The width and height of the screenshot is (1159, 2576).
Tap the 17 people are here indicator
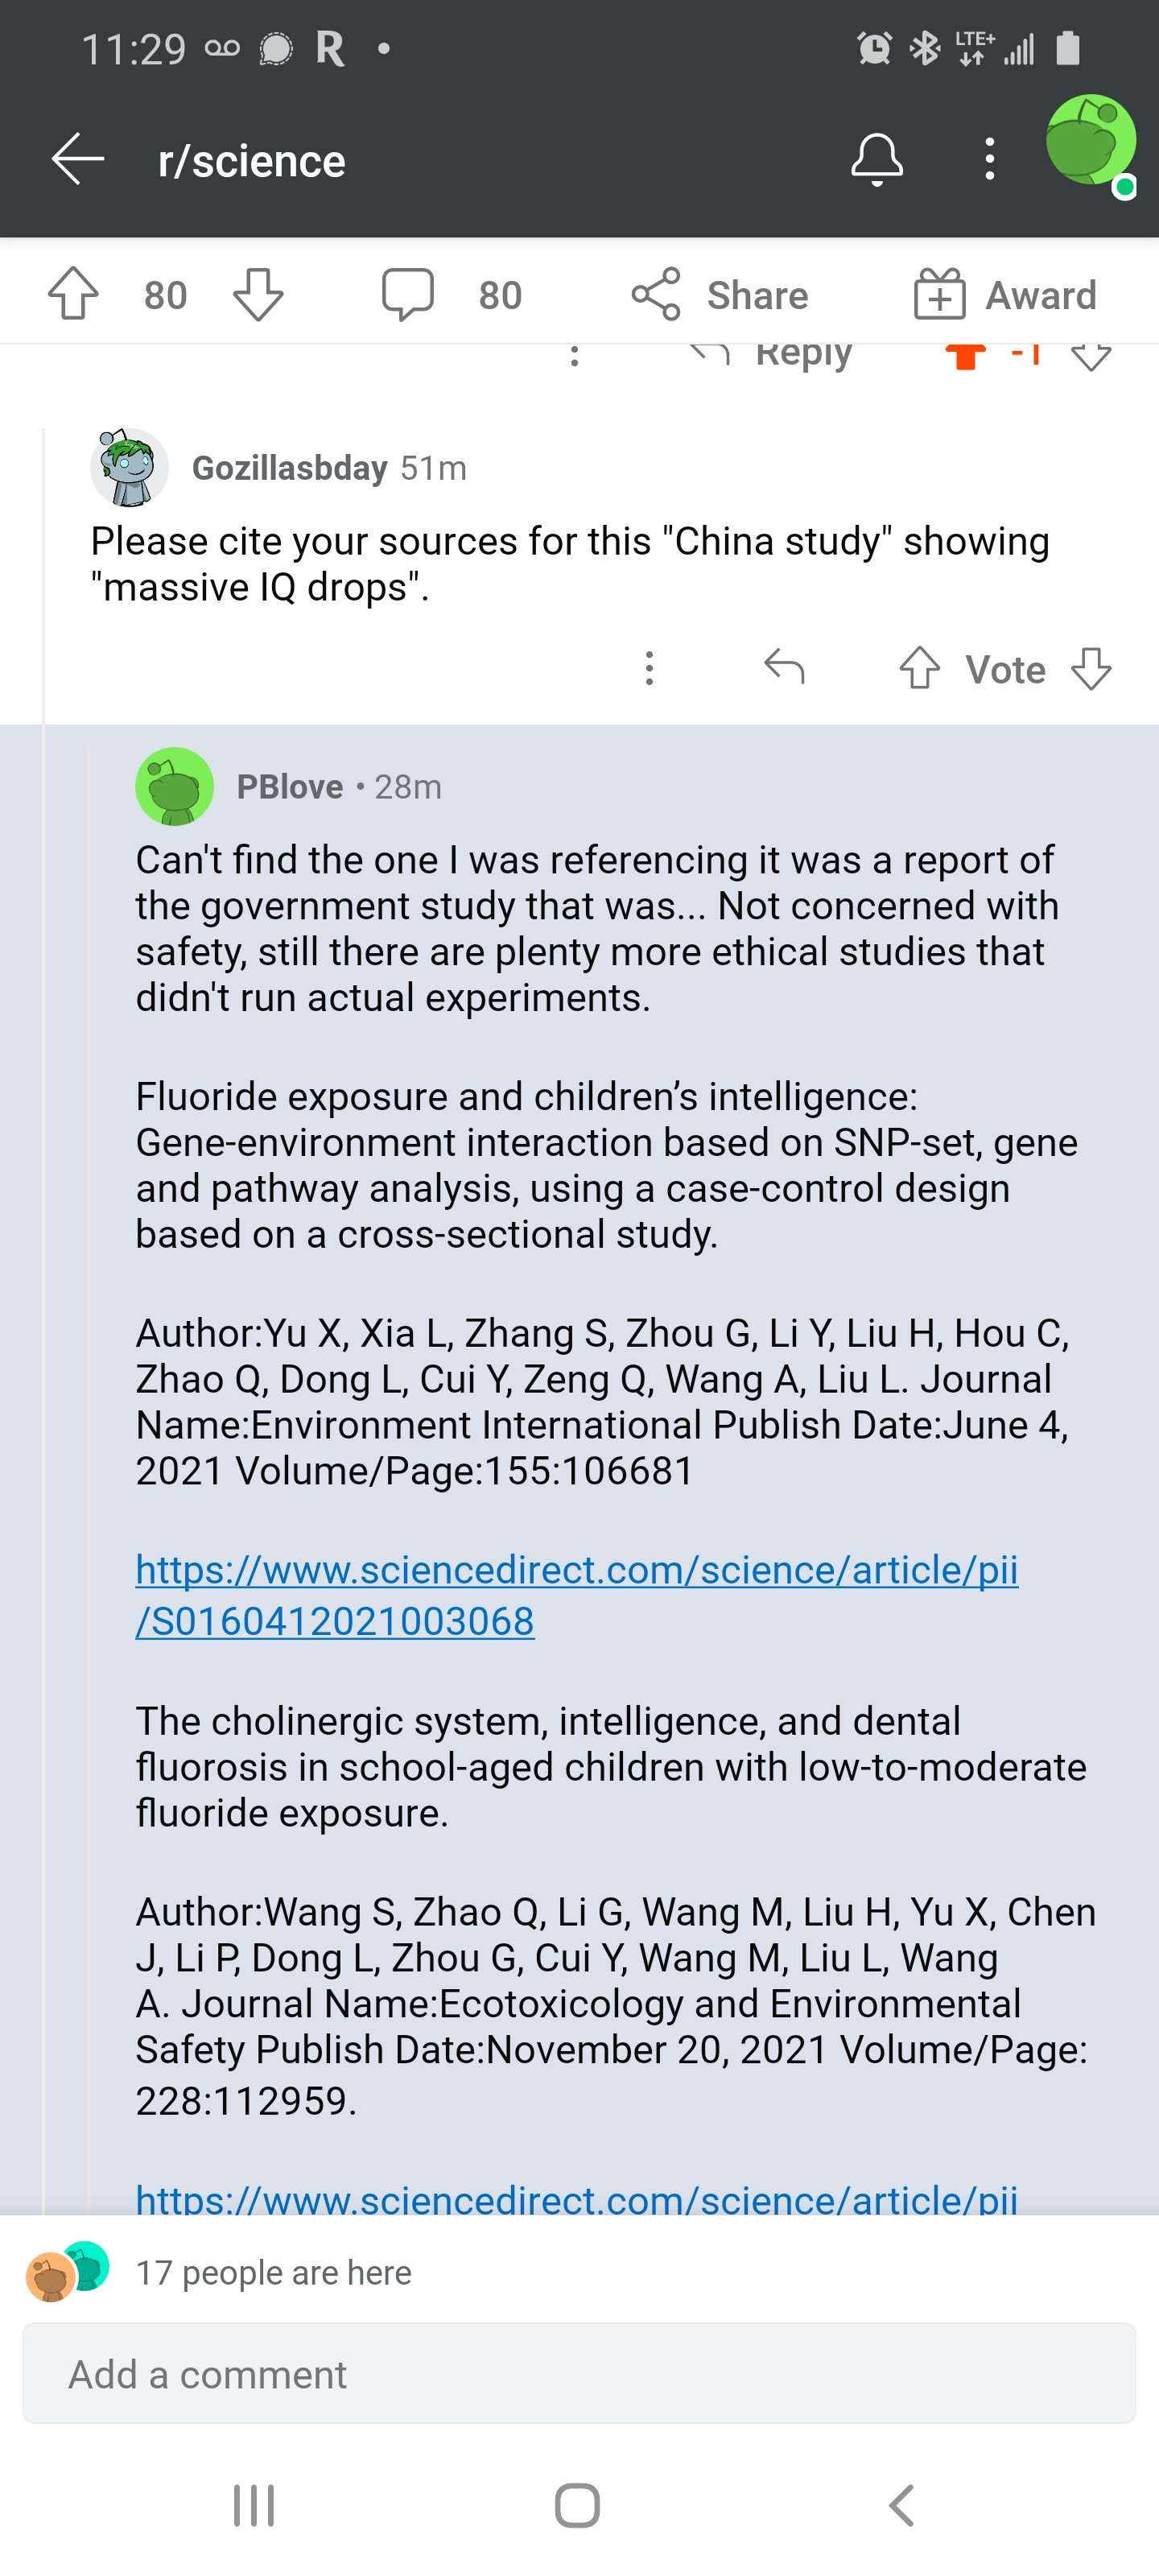tap(218, 2272)
